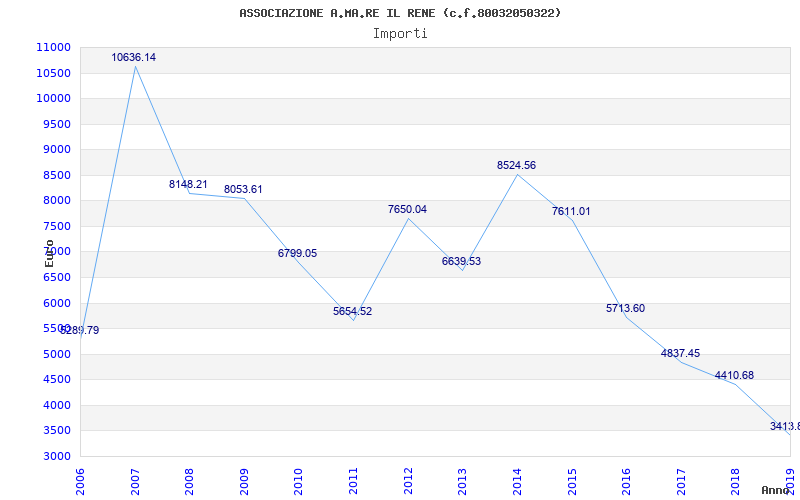Click the y-axis value 3000
Image resolution: width=800 pixels, height=500 pixels.
click(x=56, y=456)
